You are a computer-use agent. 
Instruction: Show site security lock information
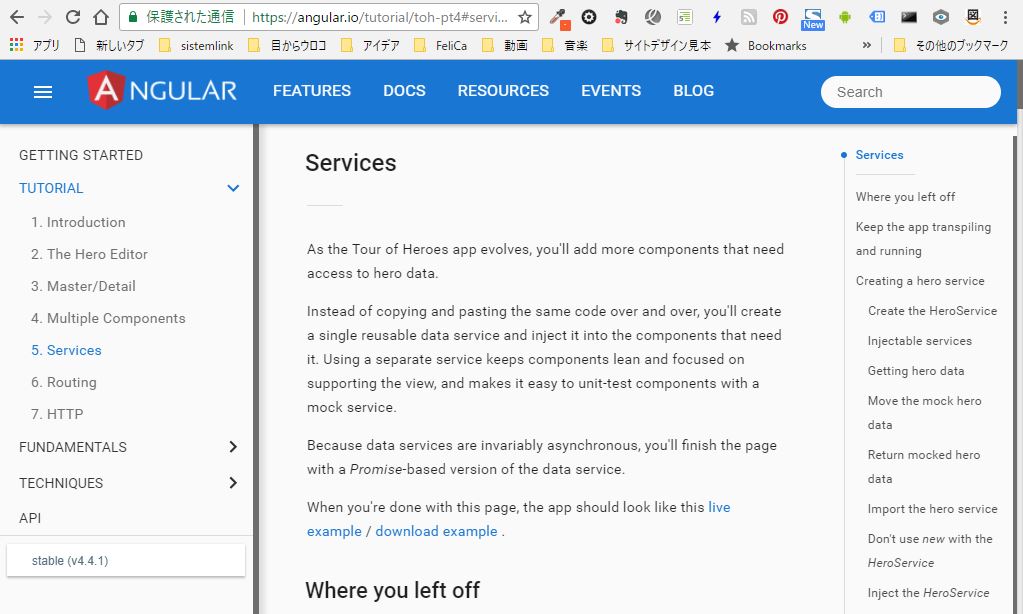[x=133, y=17]
